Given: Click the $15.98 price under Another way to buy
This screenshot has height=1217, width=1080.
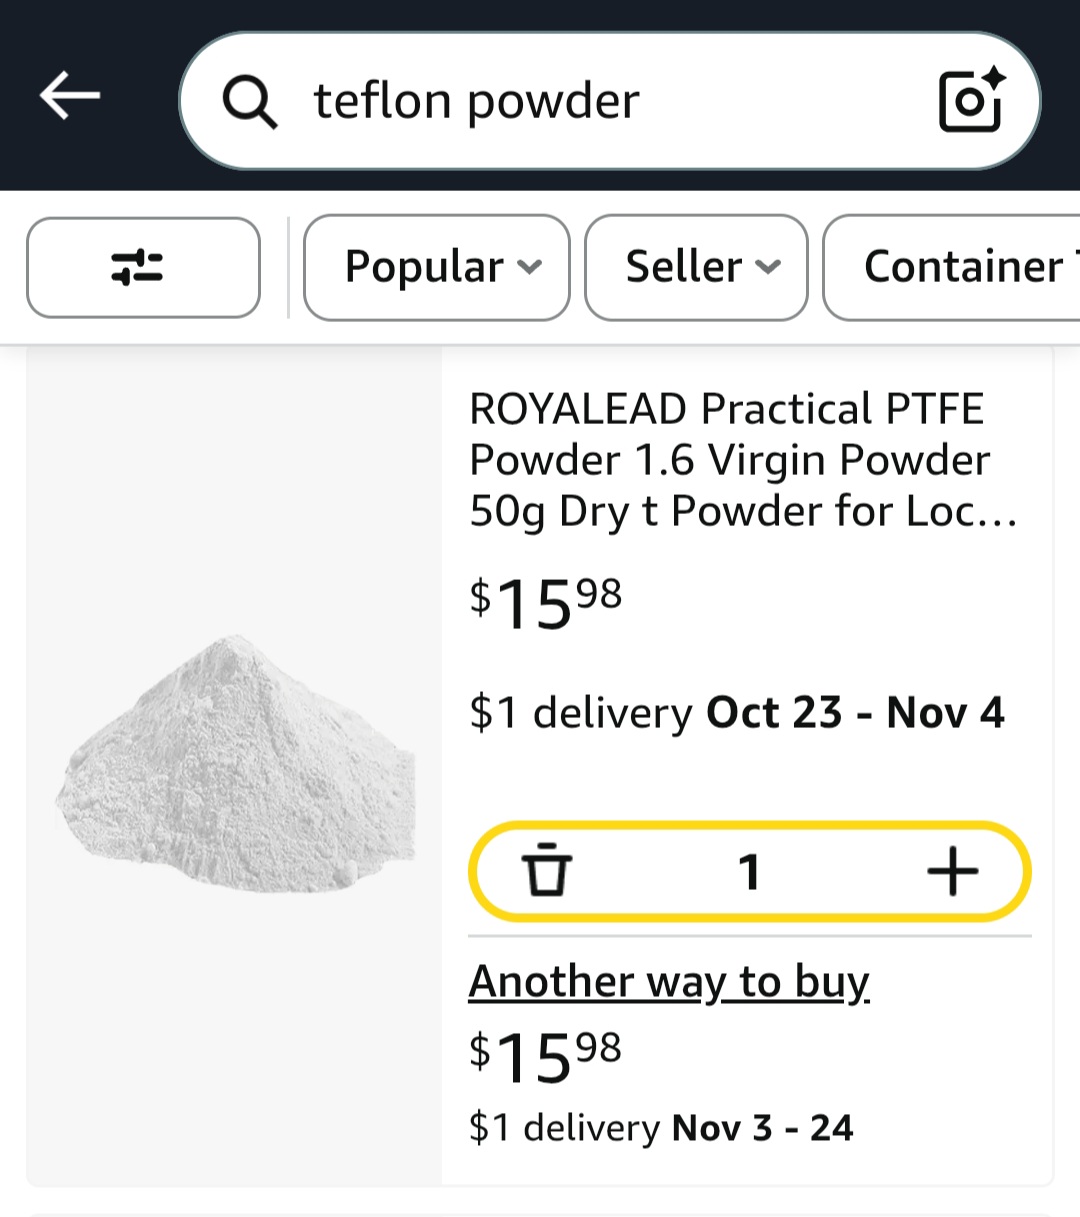Looking at the screenshot, I should pyautogui.click(x=546, y=1056).
